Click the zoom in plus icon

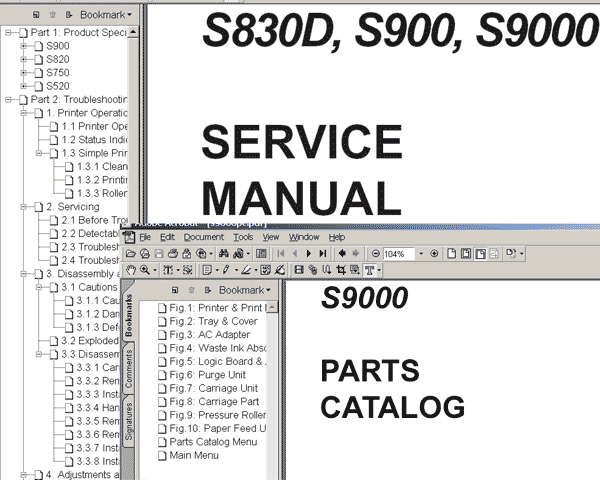click(x=434, y=253)
